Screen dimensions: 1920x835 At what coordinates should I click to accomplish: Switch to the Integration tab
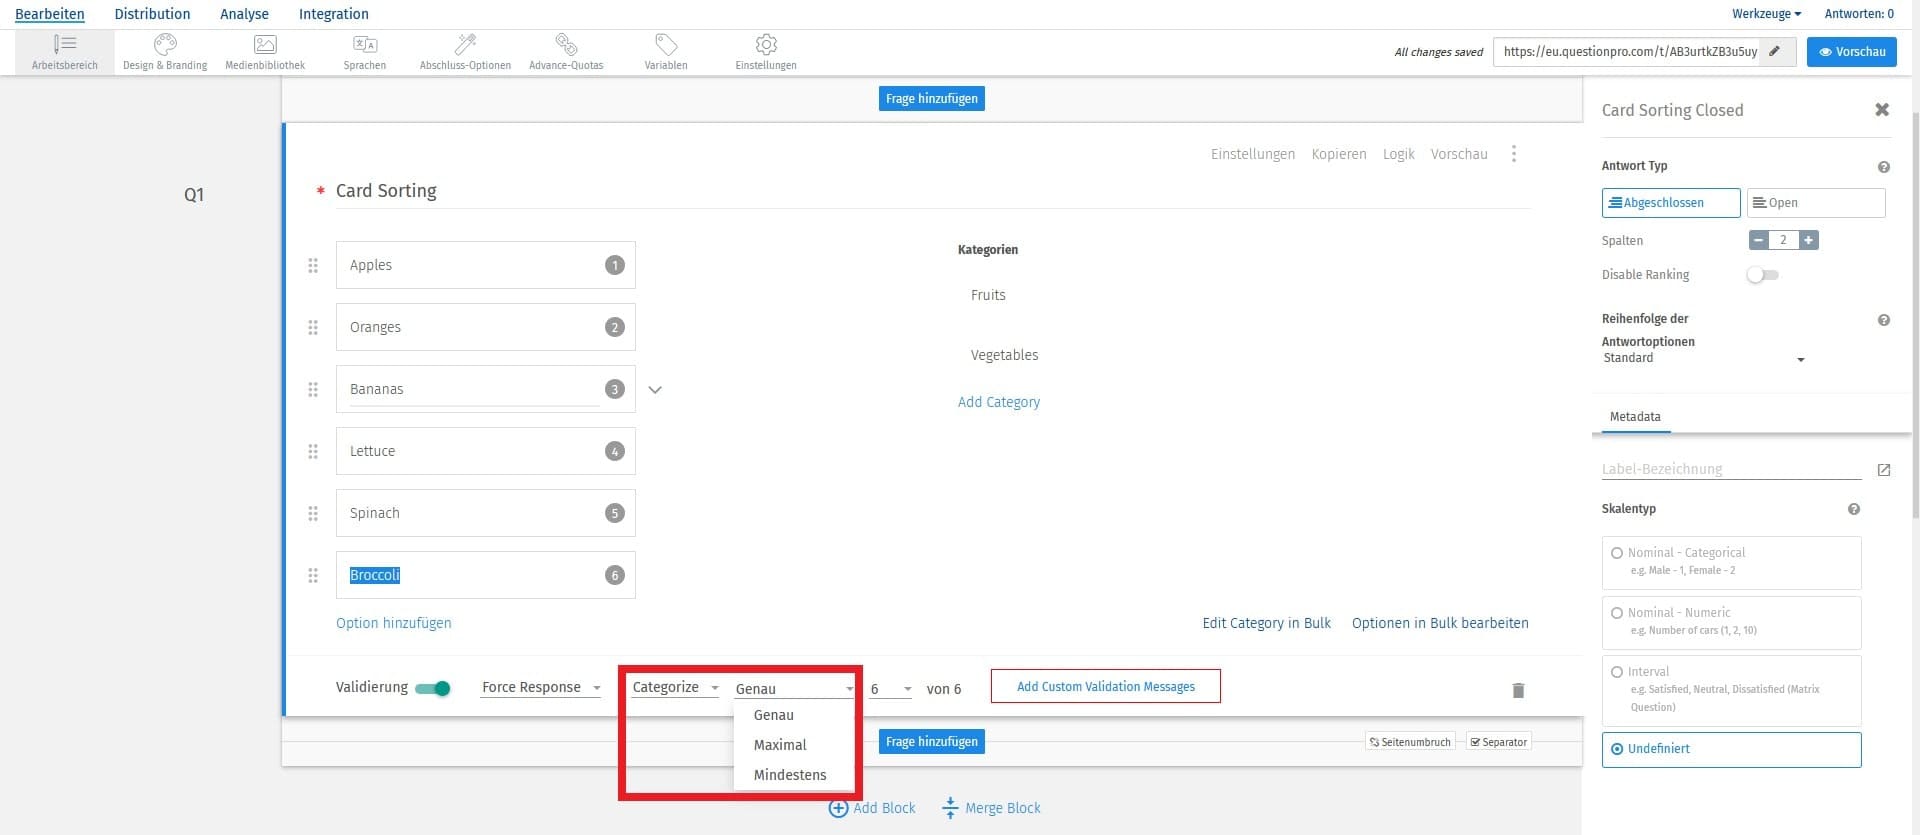tap(334, 14)
